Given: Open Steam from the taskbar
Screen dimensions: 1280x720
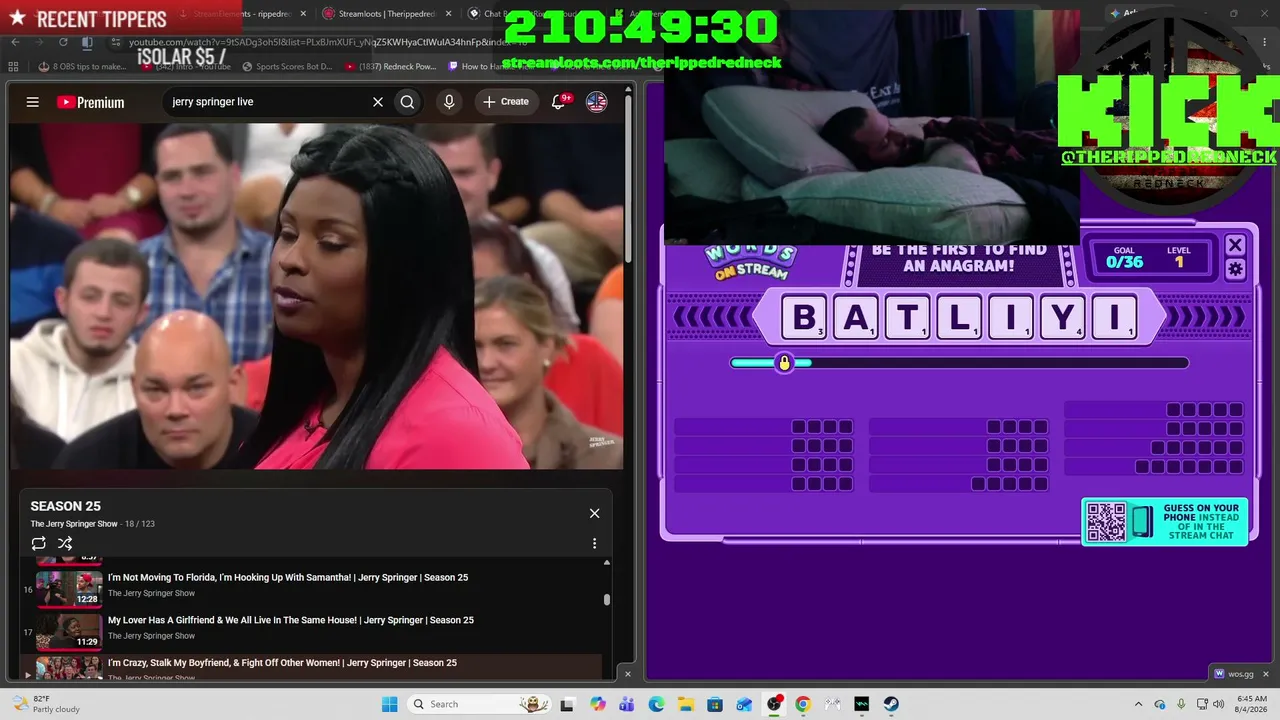Looking at the screenshot, I should (x=891, y=704).
